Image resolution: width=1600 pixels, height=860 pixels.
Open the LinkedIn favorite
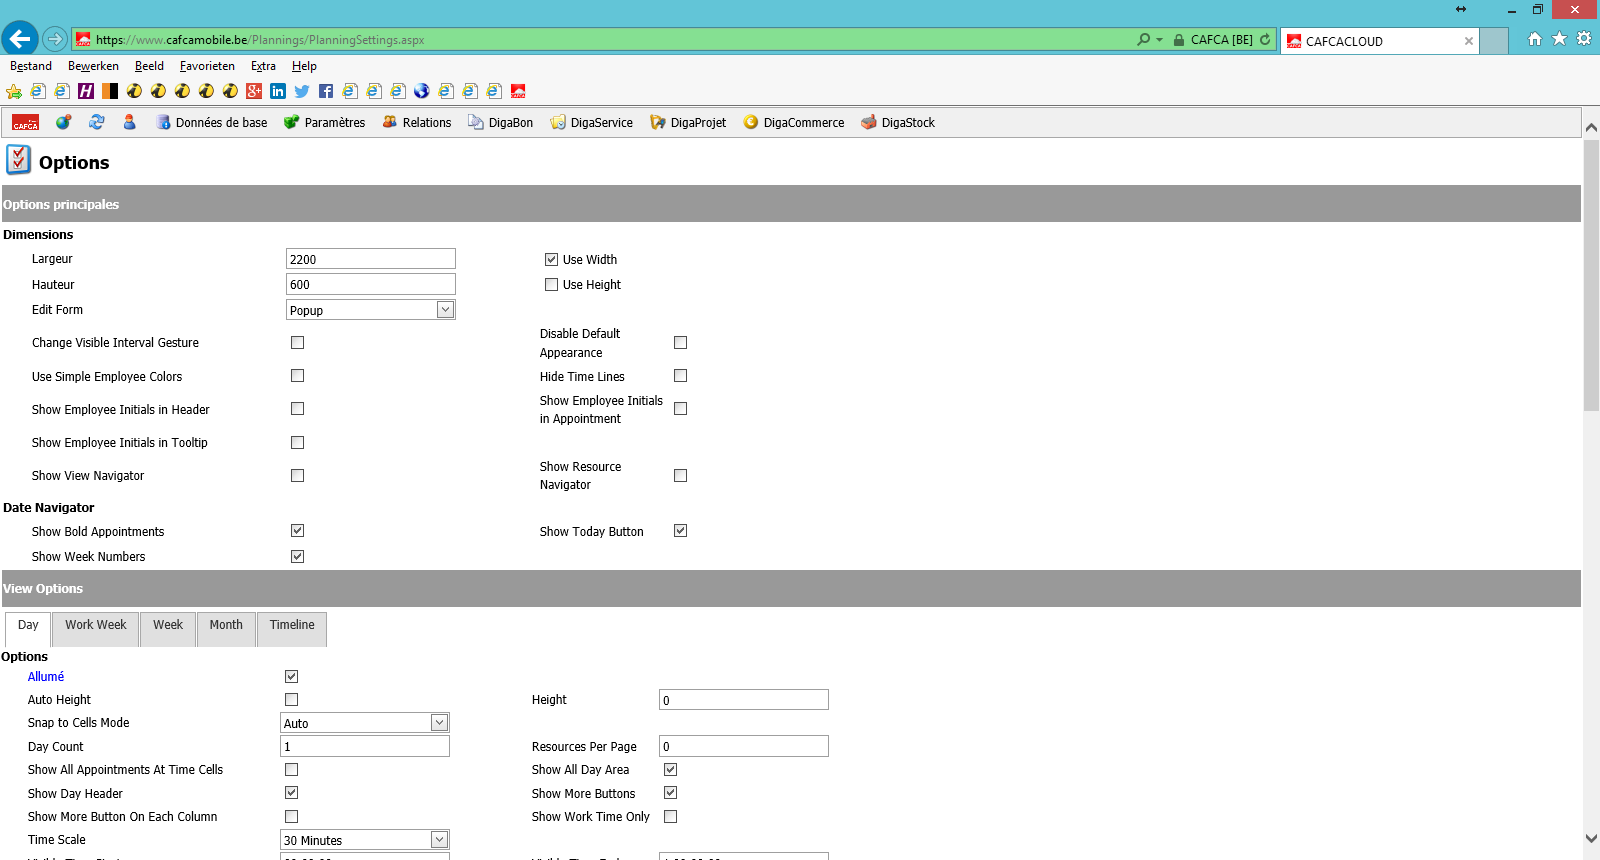pos(278,91)
